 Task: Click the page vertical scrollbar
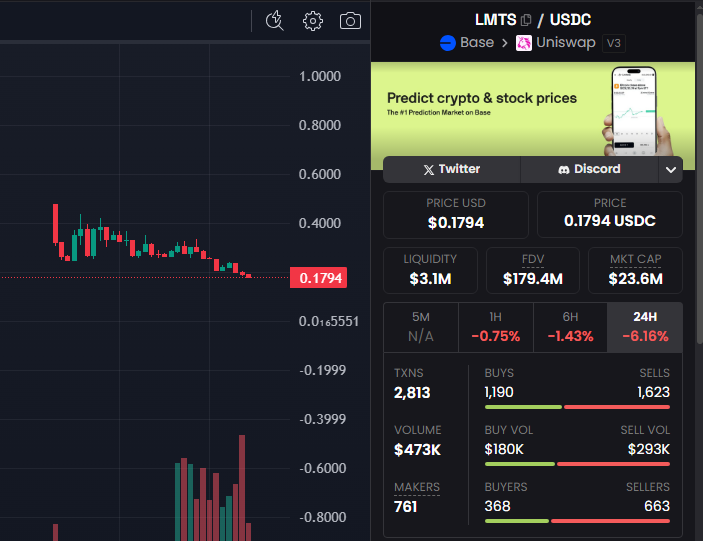[699, 179]
